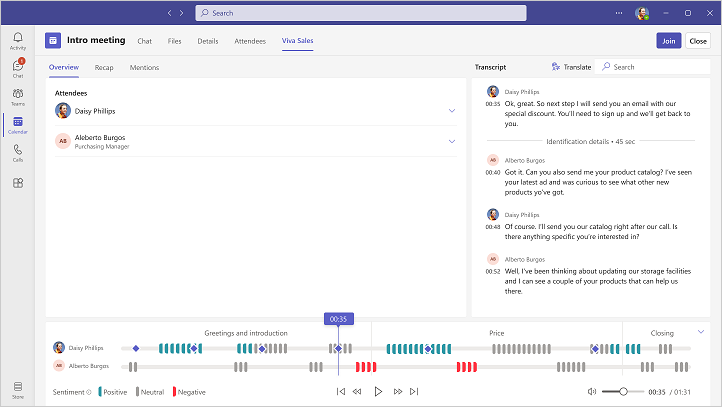Click the 00:35 timeline position marker
Viewport: 722px width, 407px height.
pyautogui.click(x=338, y=319)
